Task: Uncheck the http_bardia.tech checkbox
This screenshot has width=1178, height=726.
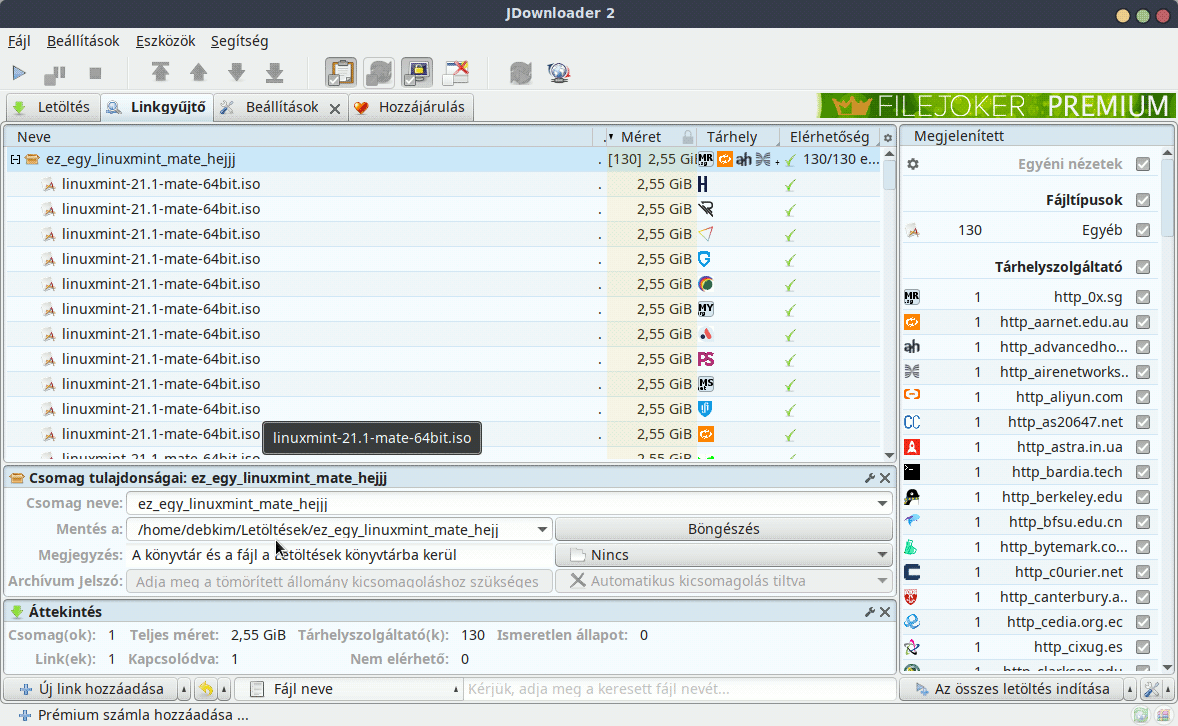Action: (x=1143, y=472)
